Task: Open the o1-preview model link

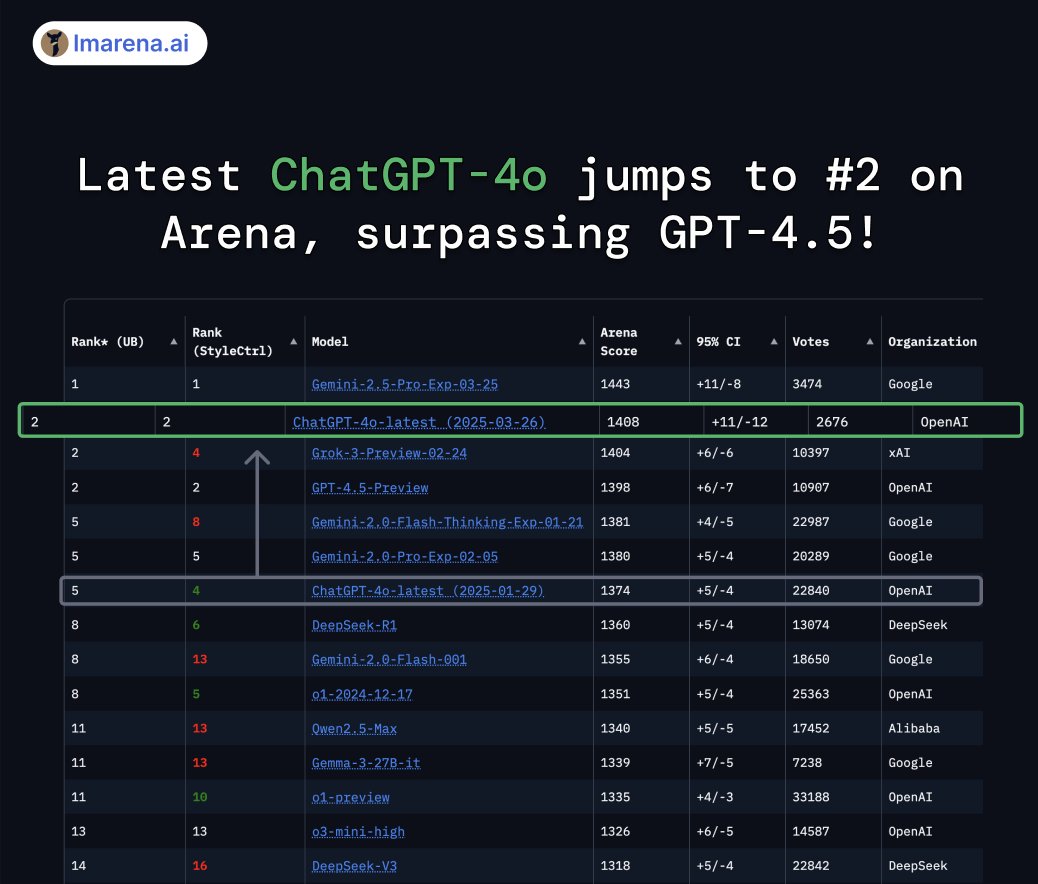Action: coord(348,797)
